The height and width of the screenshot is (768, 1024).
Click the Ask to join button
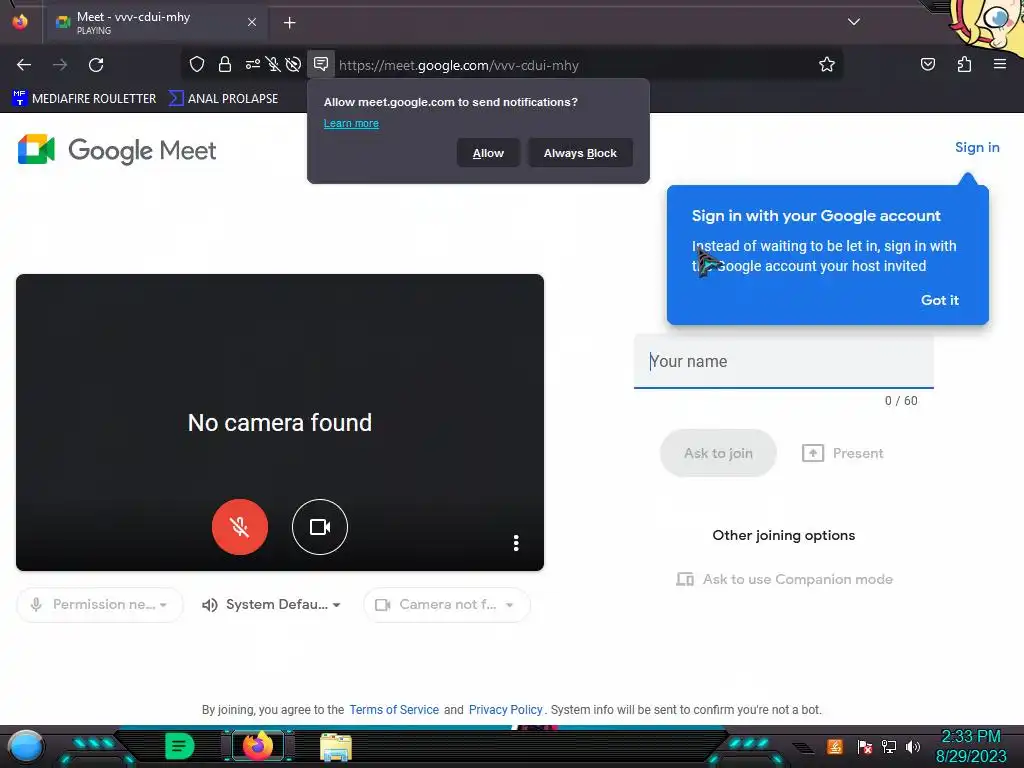point(718,453)
